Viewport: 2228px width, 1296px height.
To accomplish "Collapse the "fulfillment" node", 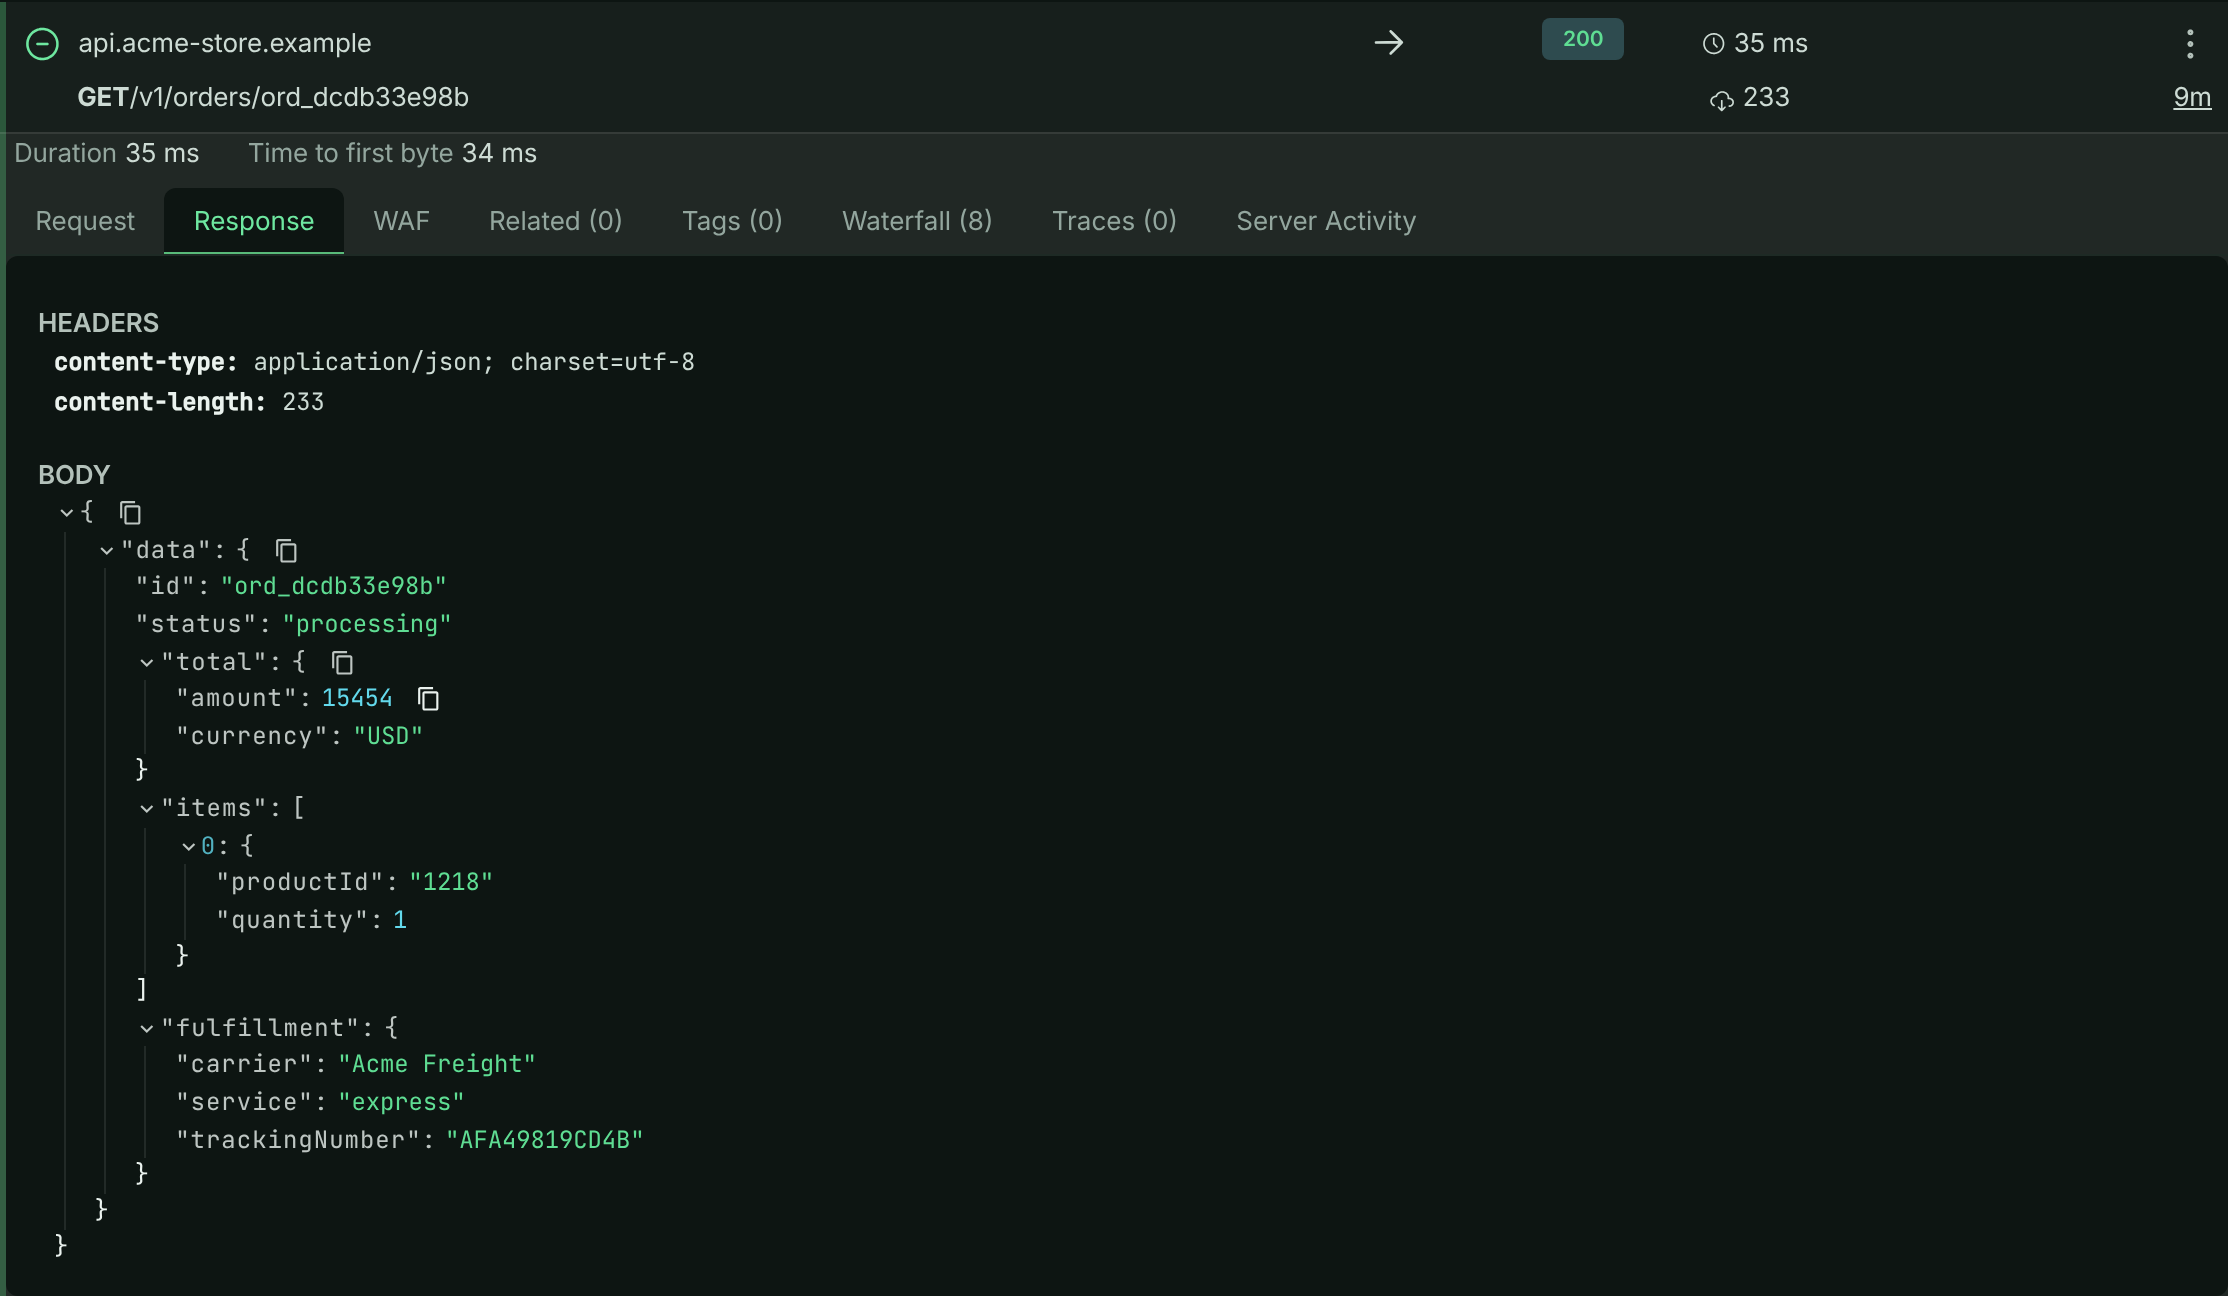I will point(146,1029).
